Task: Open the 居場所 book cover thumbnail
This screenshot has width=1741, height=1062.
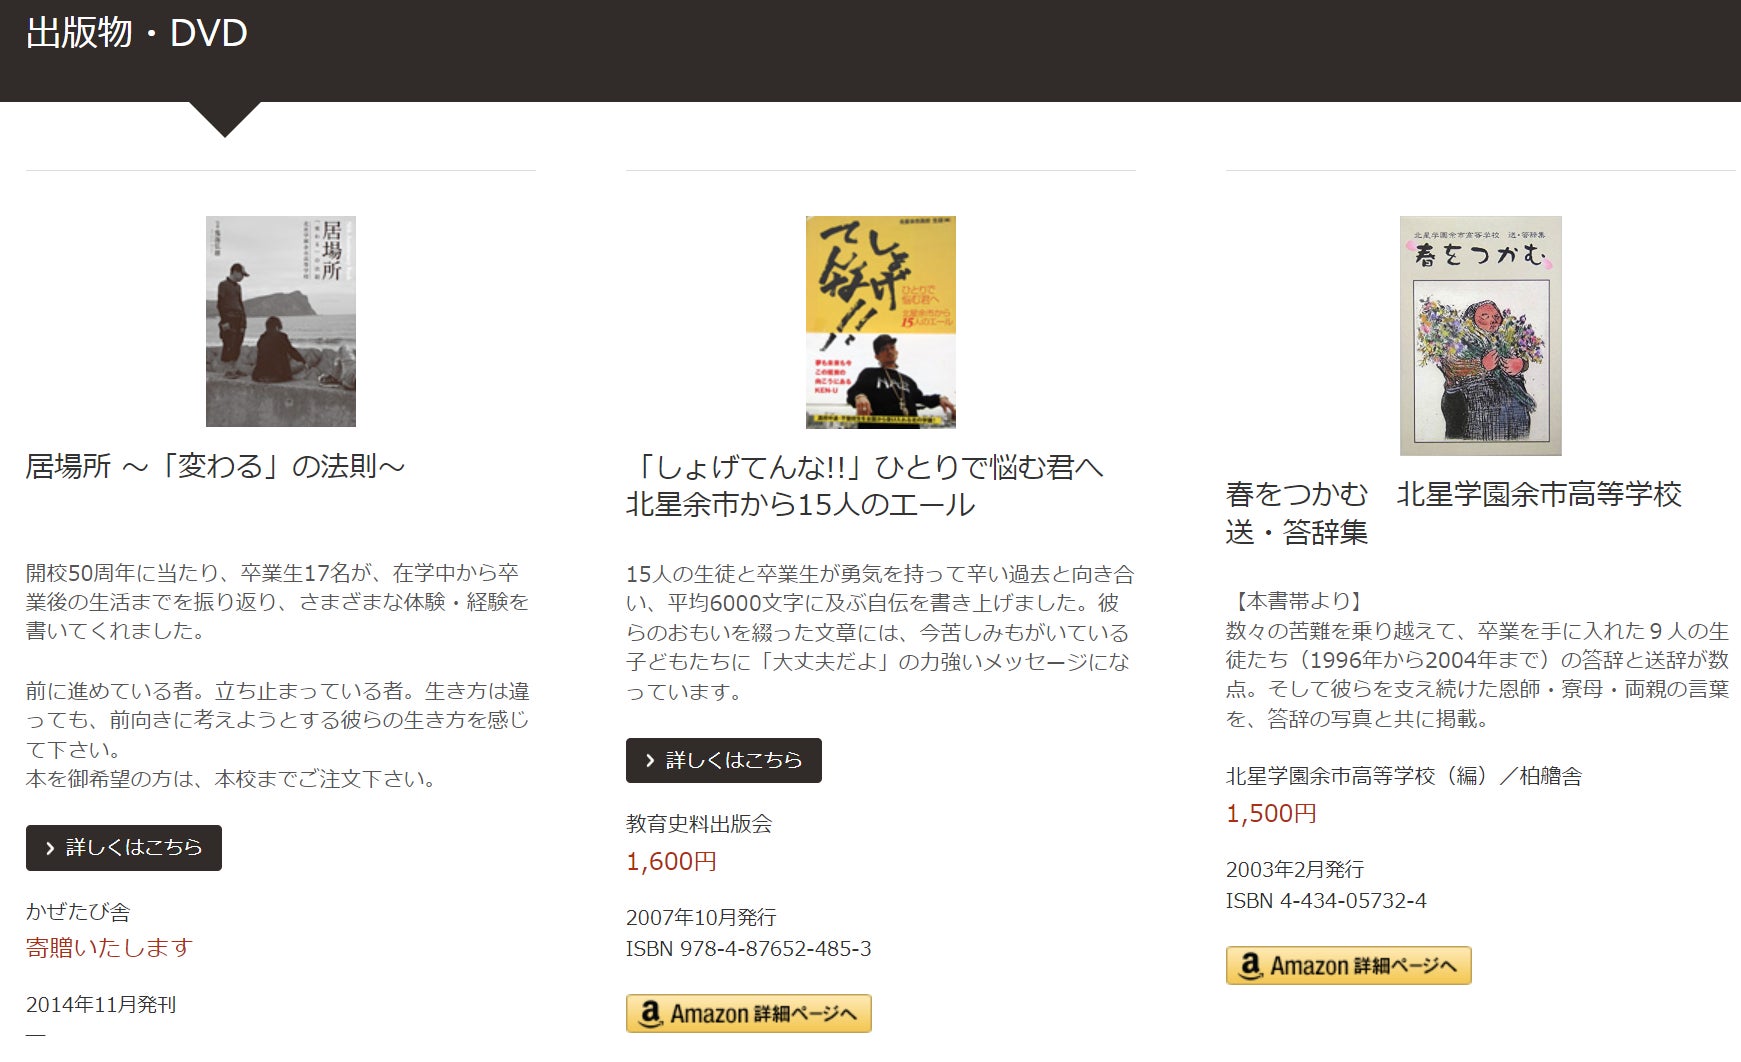Action: [281, 321]
